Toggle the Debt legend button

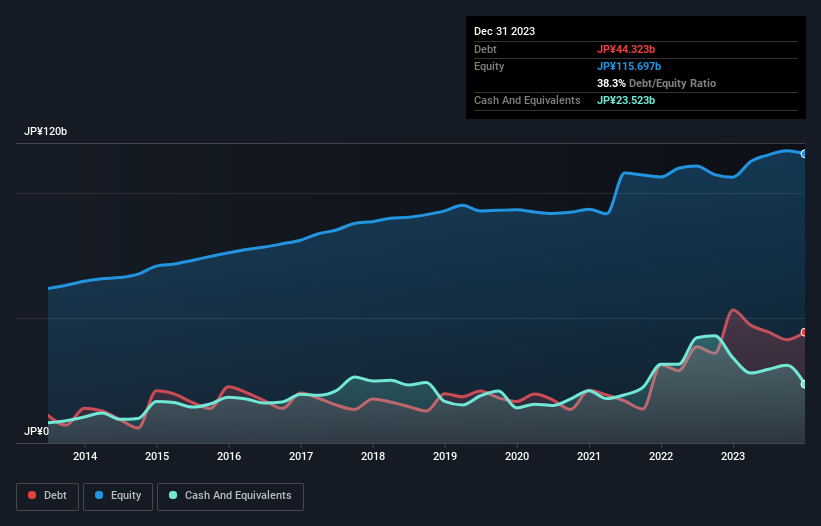click(48, 496)
